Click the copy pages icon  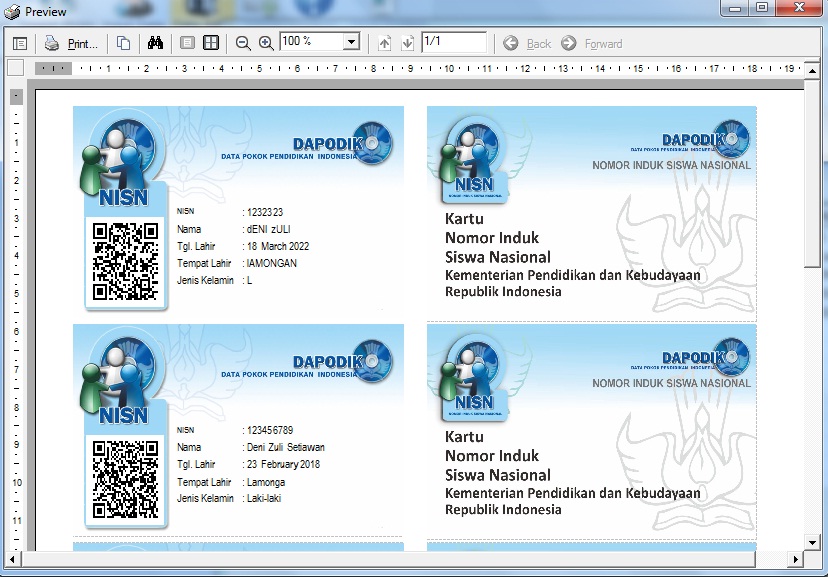124,43
